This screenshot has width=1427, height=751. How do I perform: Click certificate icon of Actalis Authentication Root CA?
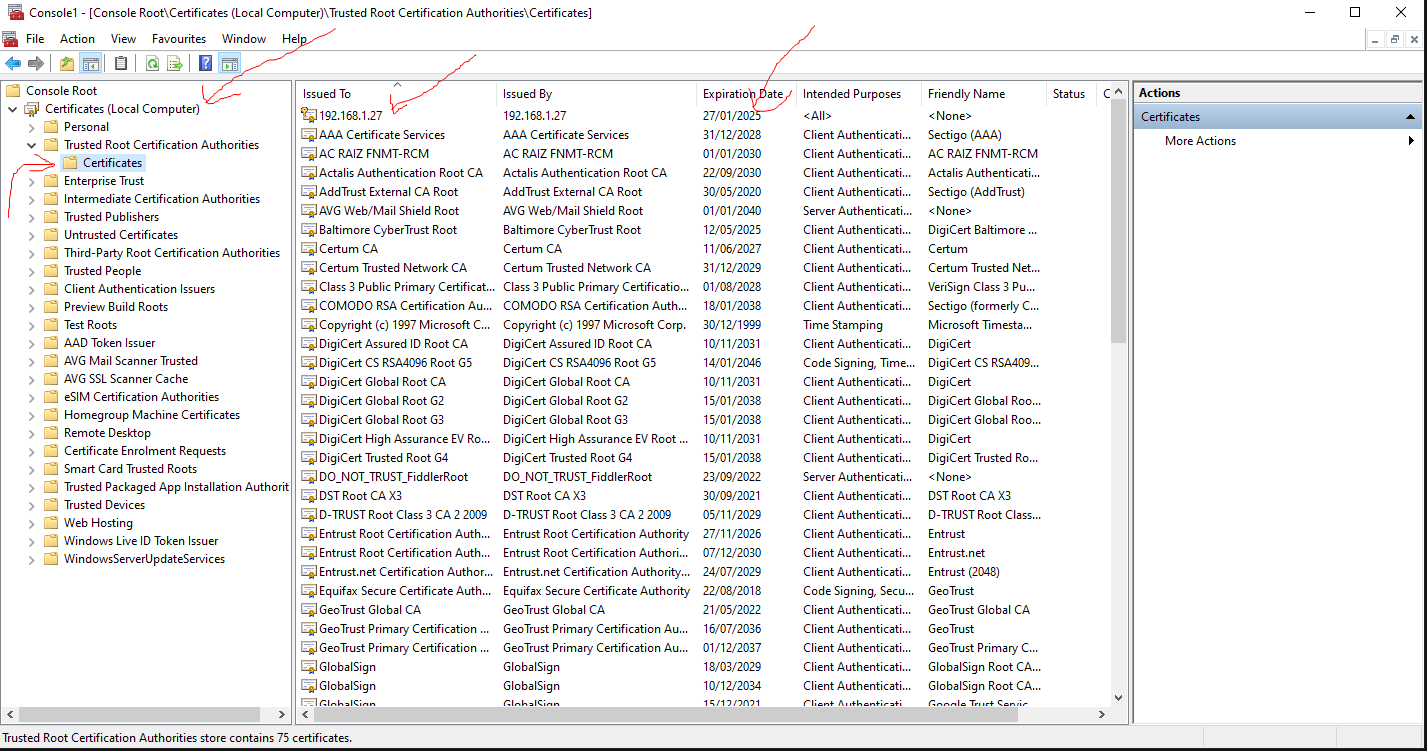pyautogui.click(x=309, y=173)
